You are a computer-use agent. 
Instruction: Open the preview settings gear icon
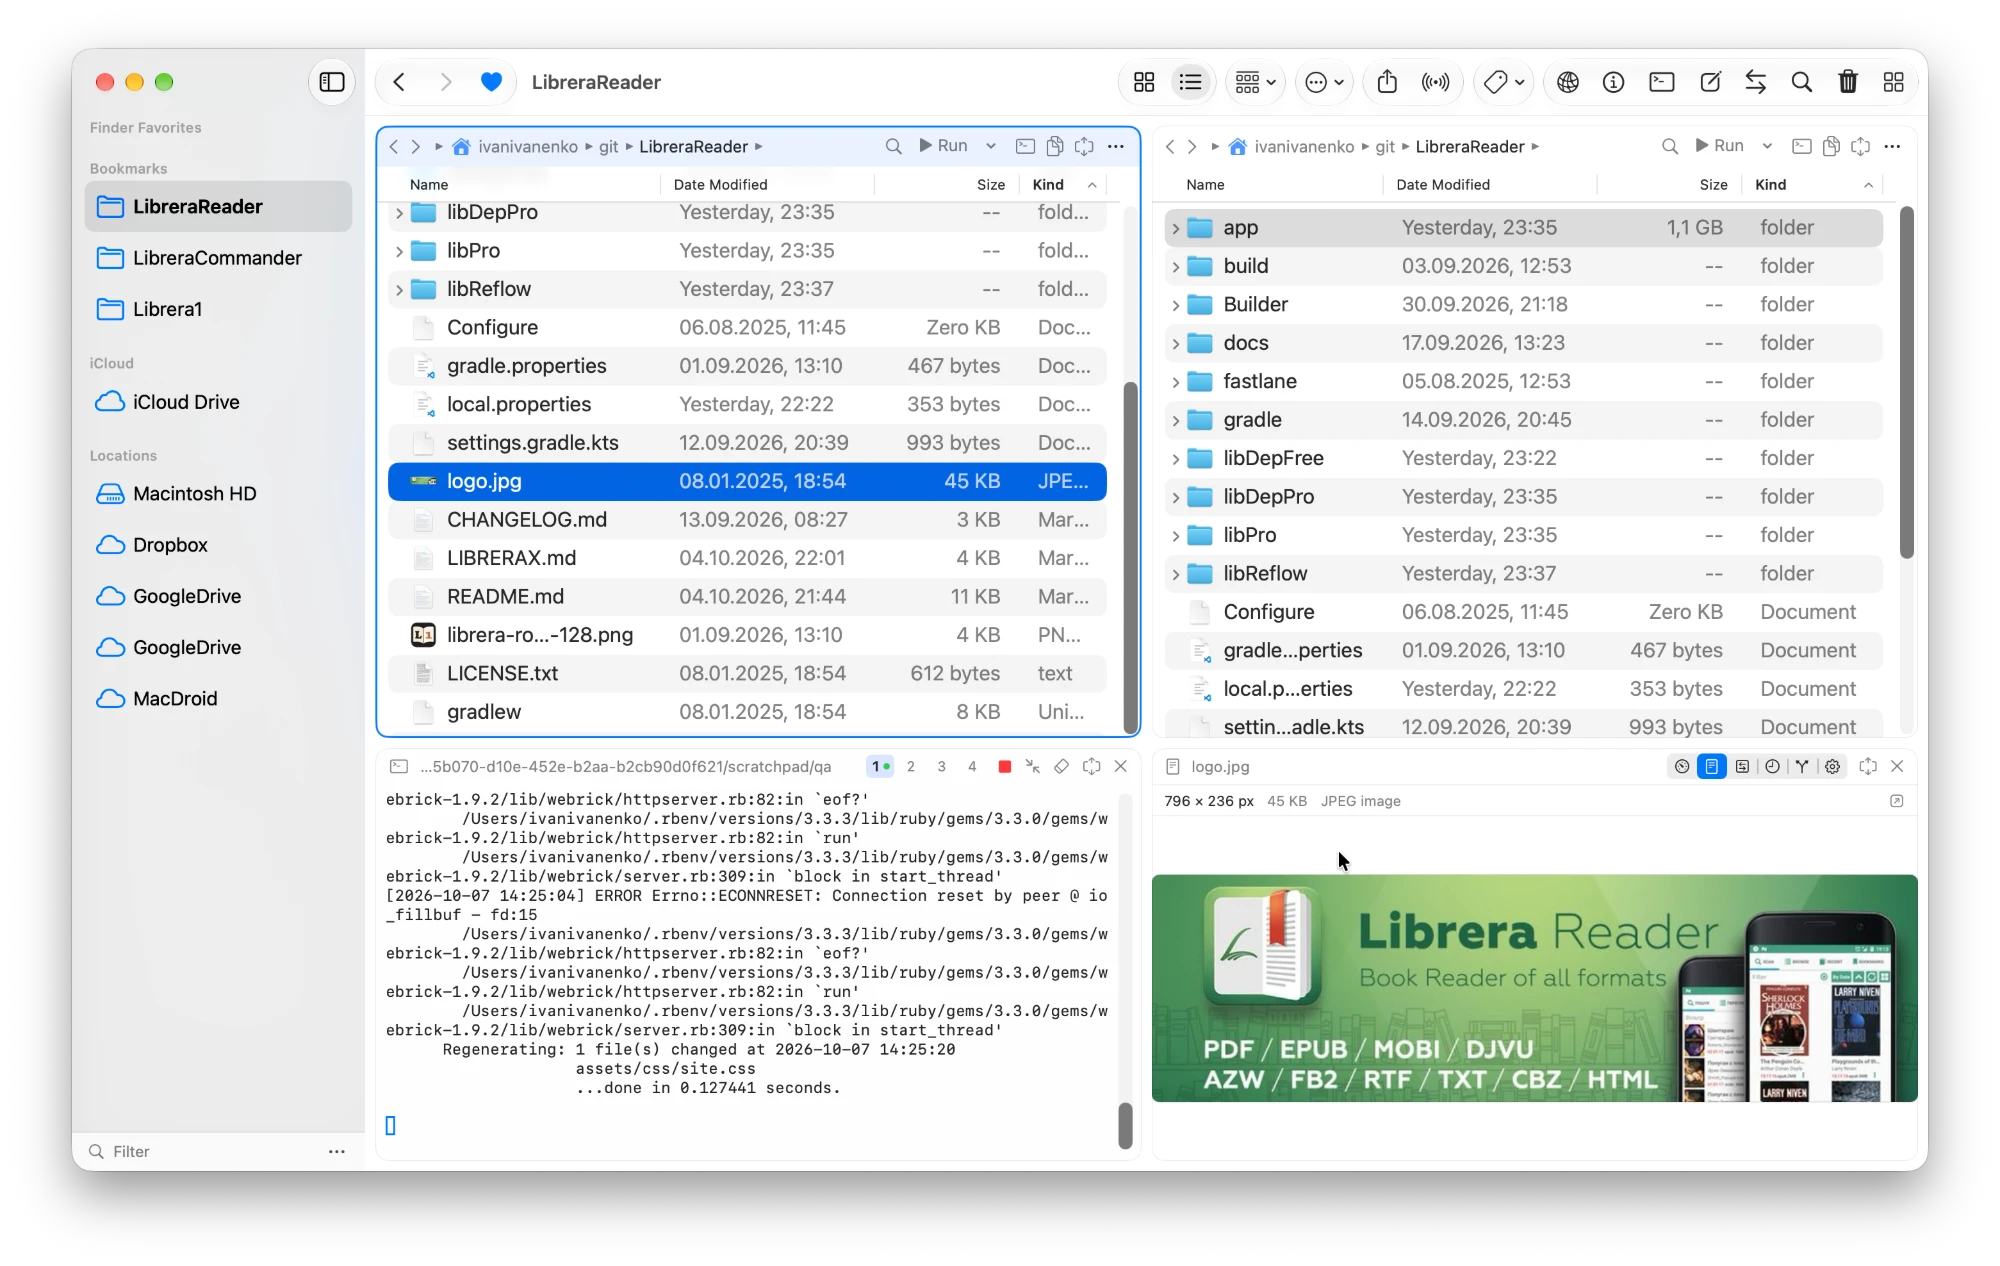[1832, 766]
